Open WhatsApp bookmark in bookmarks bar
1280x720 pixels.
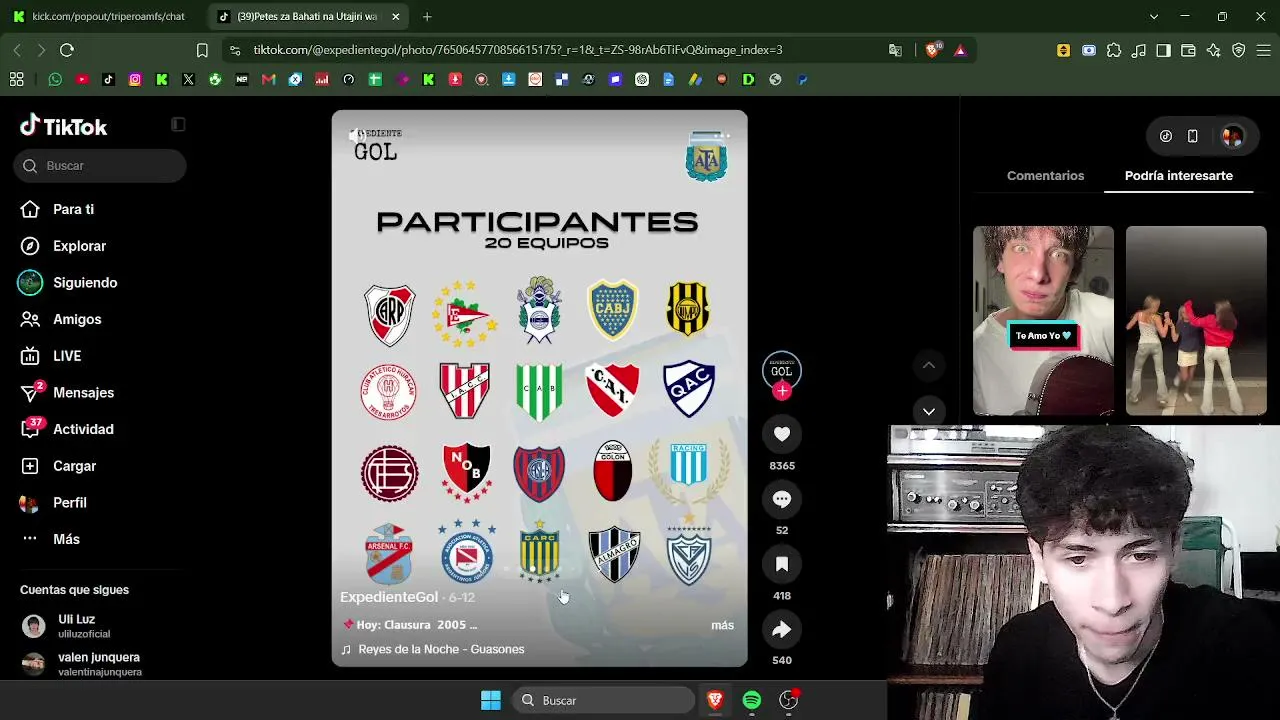55,79
